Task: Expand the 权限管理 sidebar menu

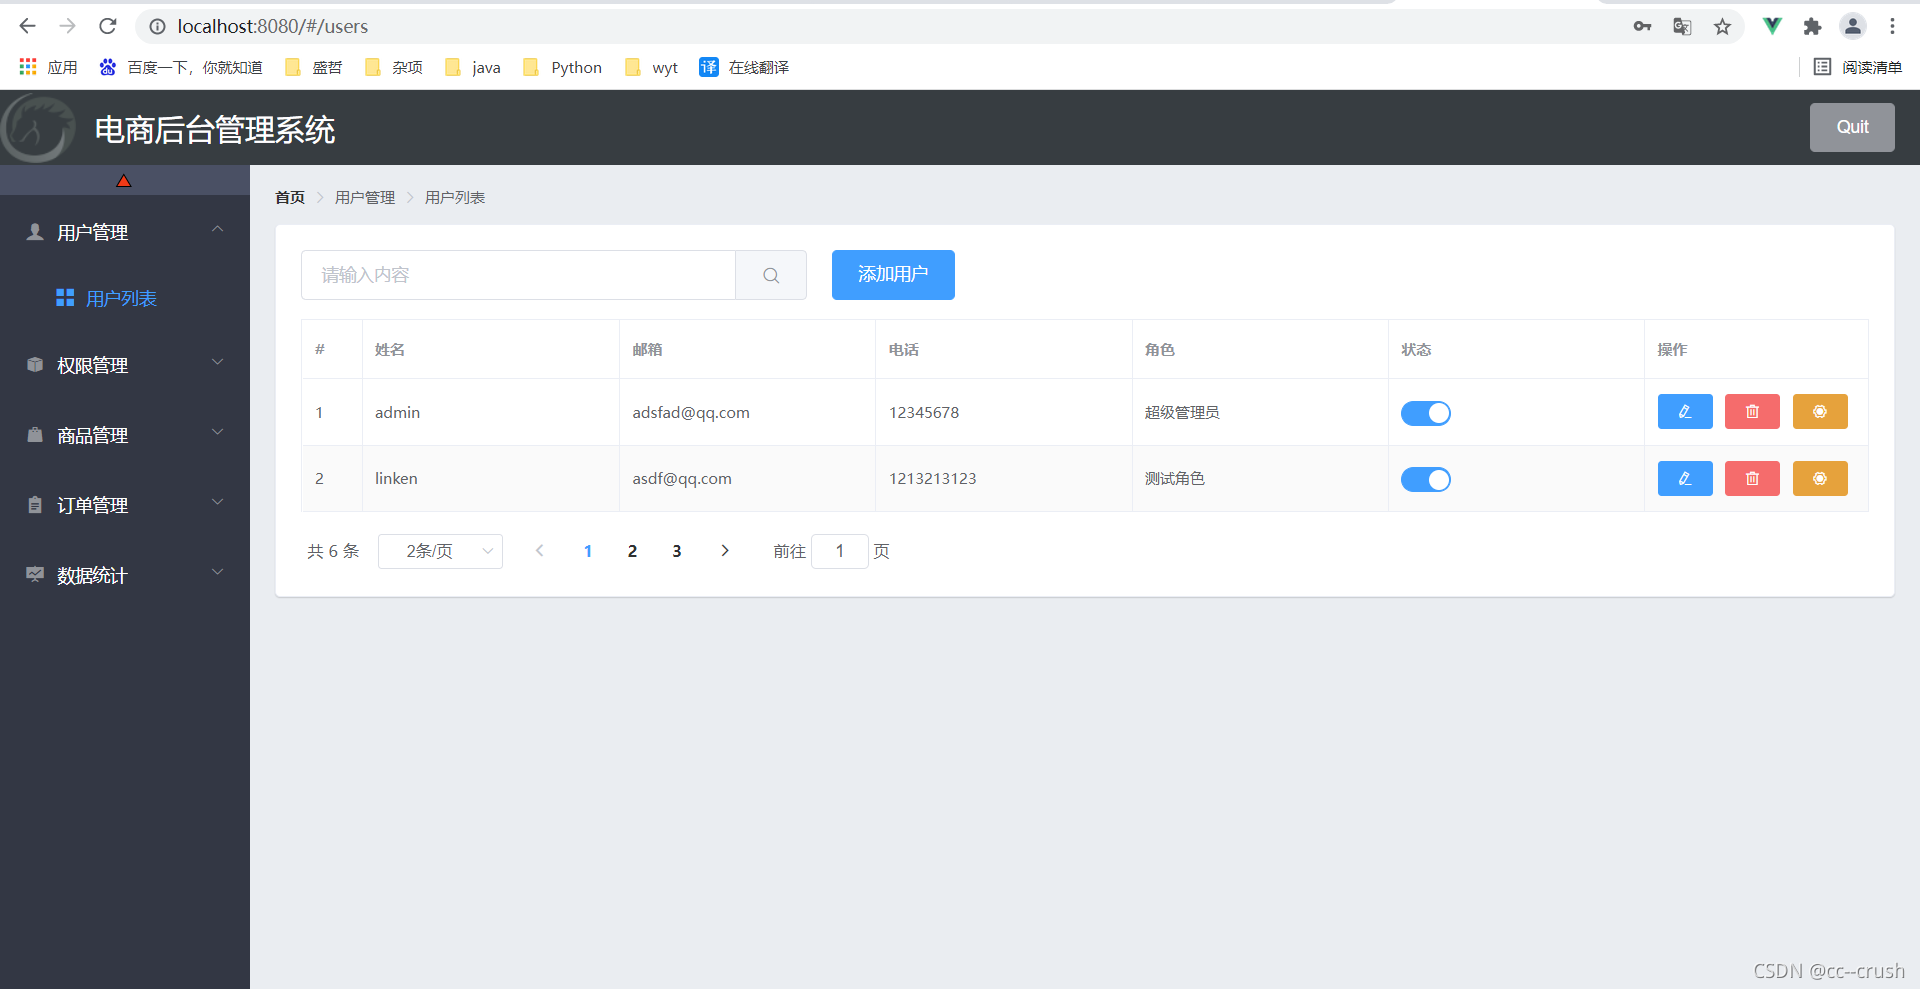Action: pos(125,365)
